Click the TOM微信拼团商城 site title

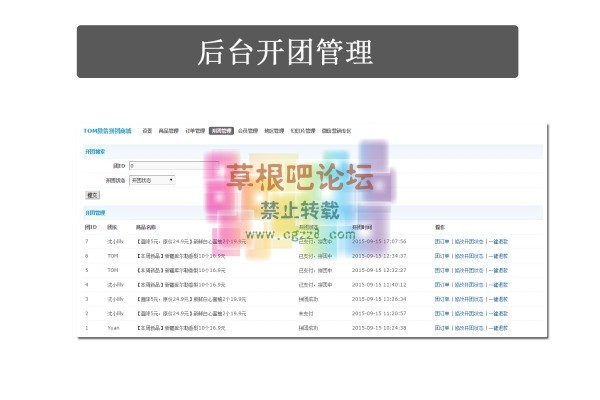pos(108,131)
